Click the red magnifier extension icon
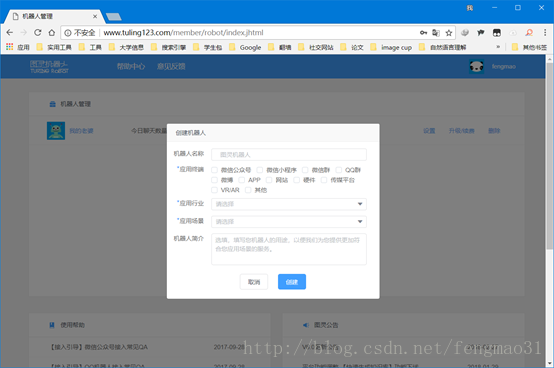 (x=529, y=33)
